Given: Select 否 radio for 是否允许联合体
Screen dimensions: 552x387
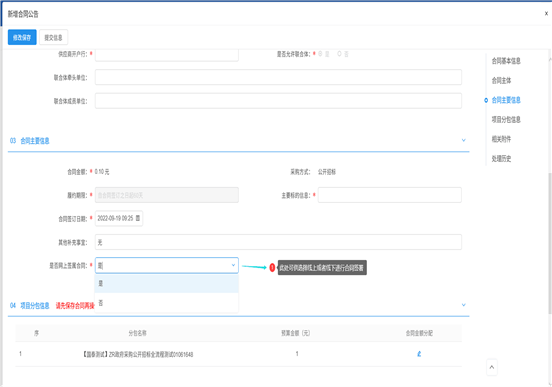Looking at the screenshot, I should (x=339, y=54).
